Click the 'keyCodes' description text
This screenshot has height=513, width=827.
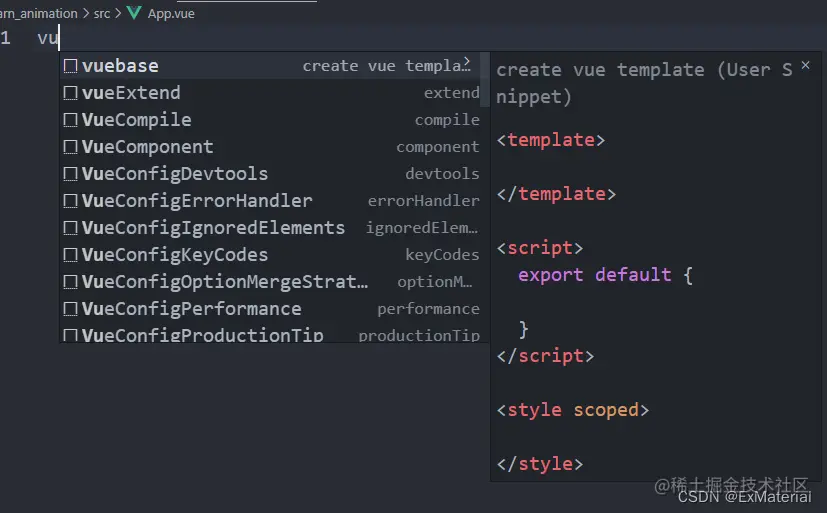coord(443,255)
